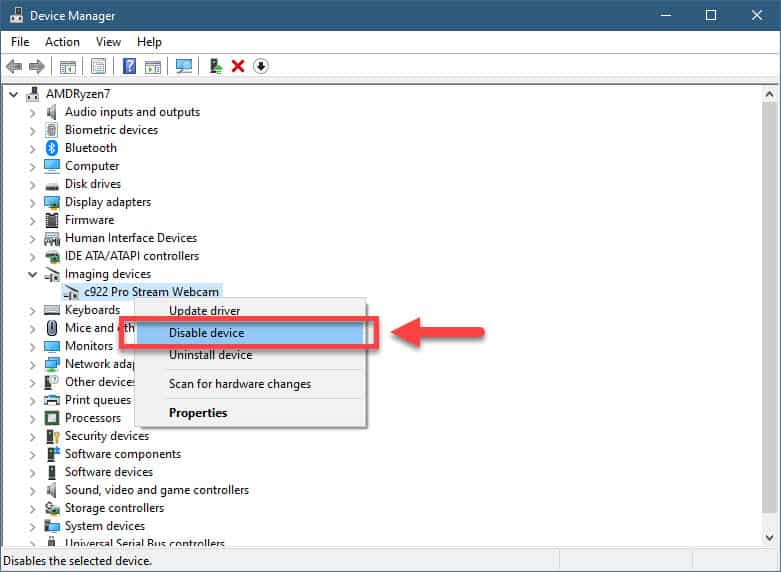The width and height of the screenshot is (781, 572).
Task: Click the vertical scrollbar thumb
Action: 770,307
